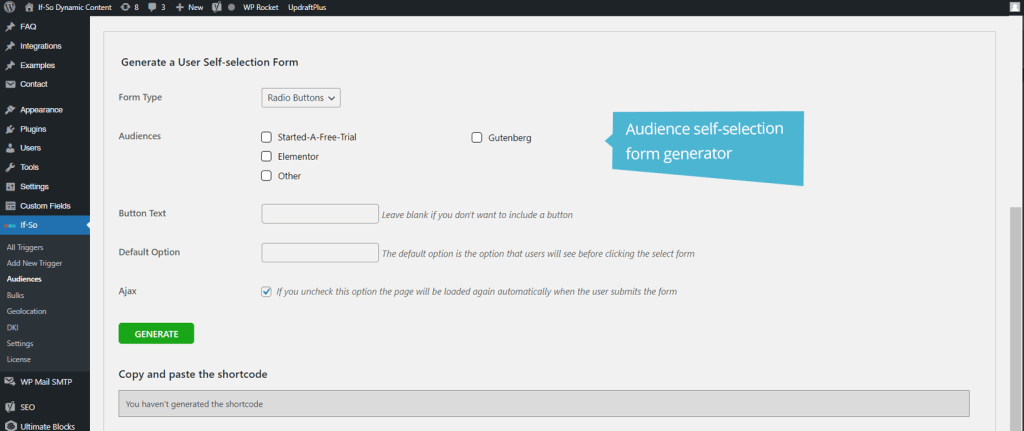Click the page vertical scrollbar thumb
1024x431 pixels.
coord(1016,319)
